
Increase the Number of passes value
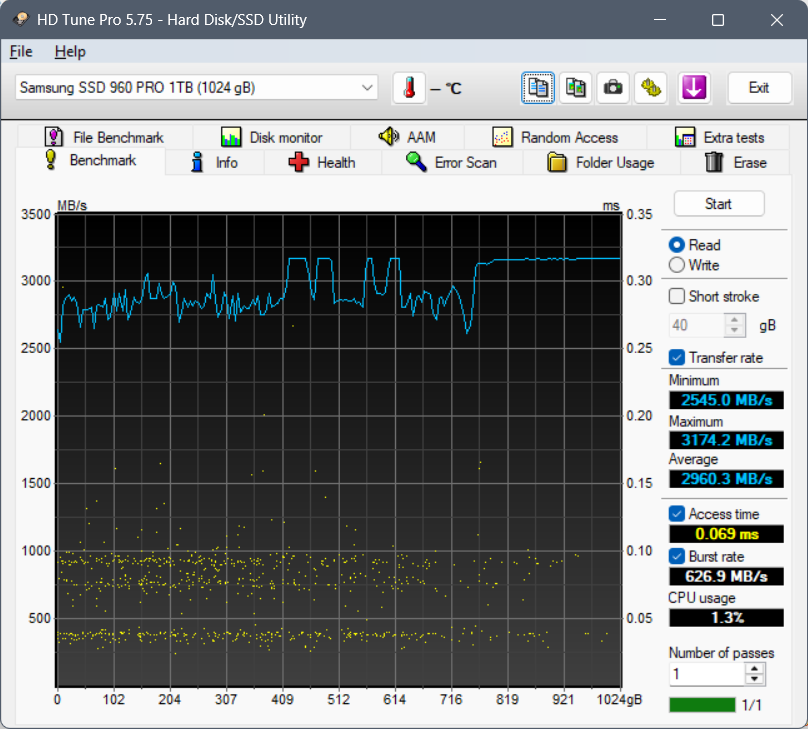coord(754,669)
